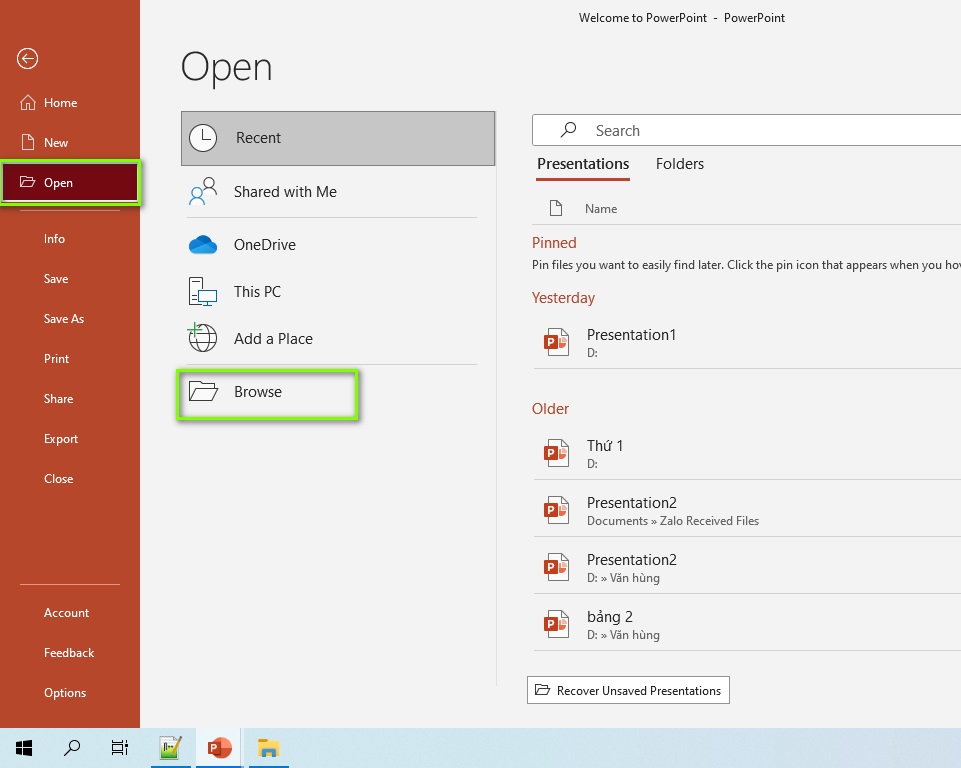Click Recover Unsaved Presentations button
The image size is (961, 768).
pyautogui.click(x=628, y=691)
